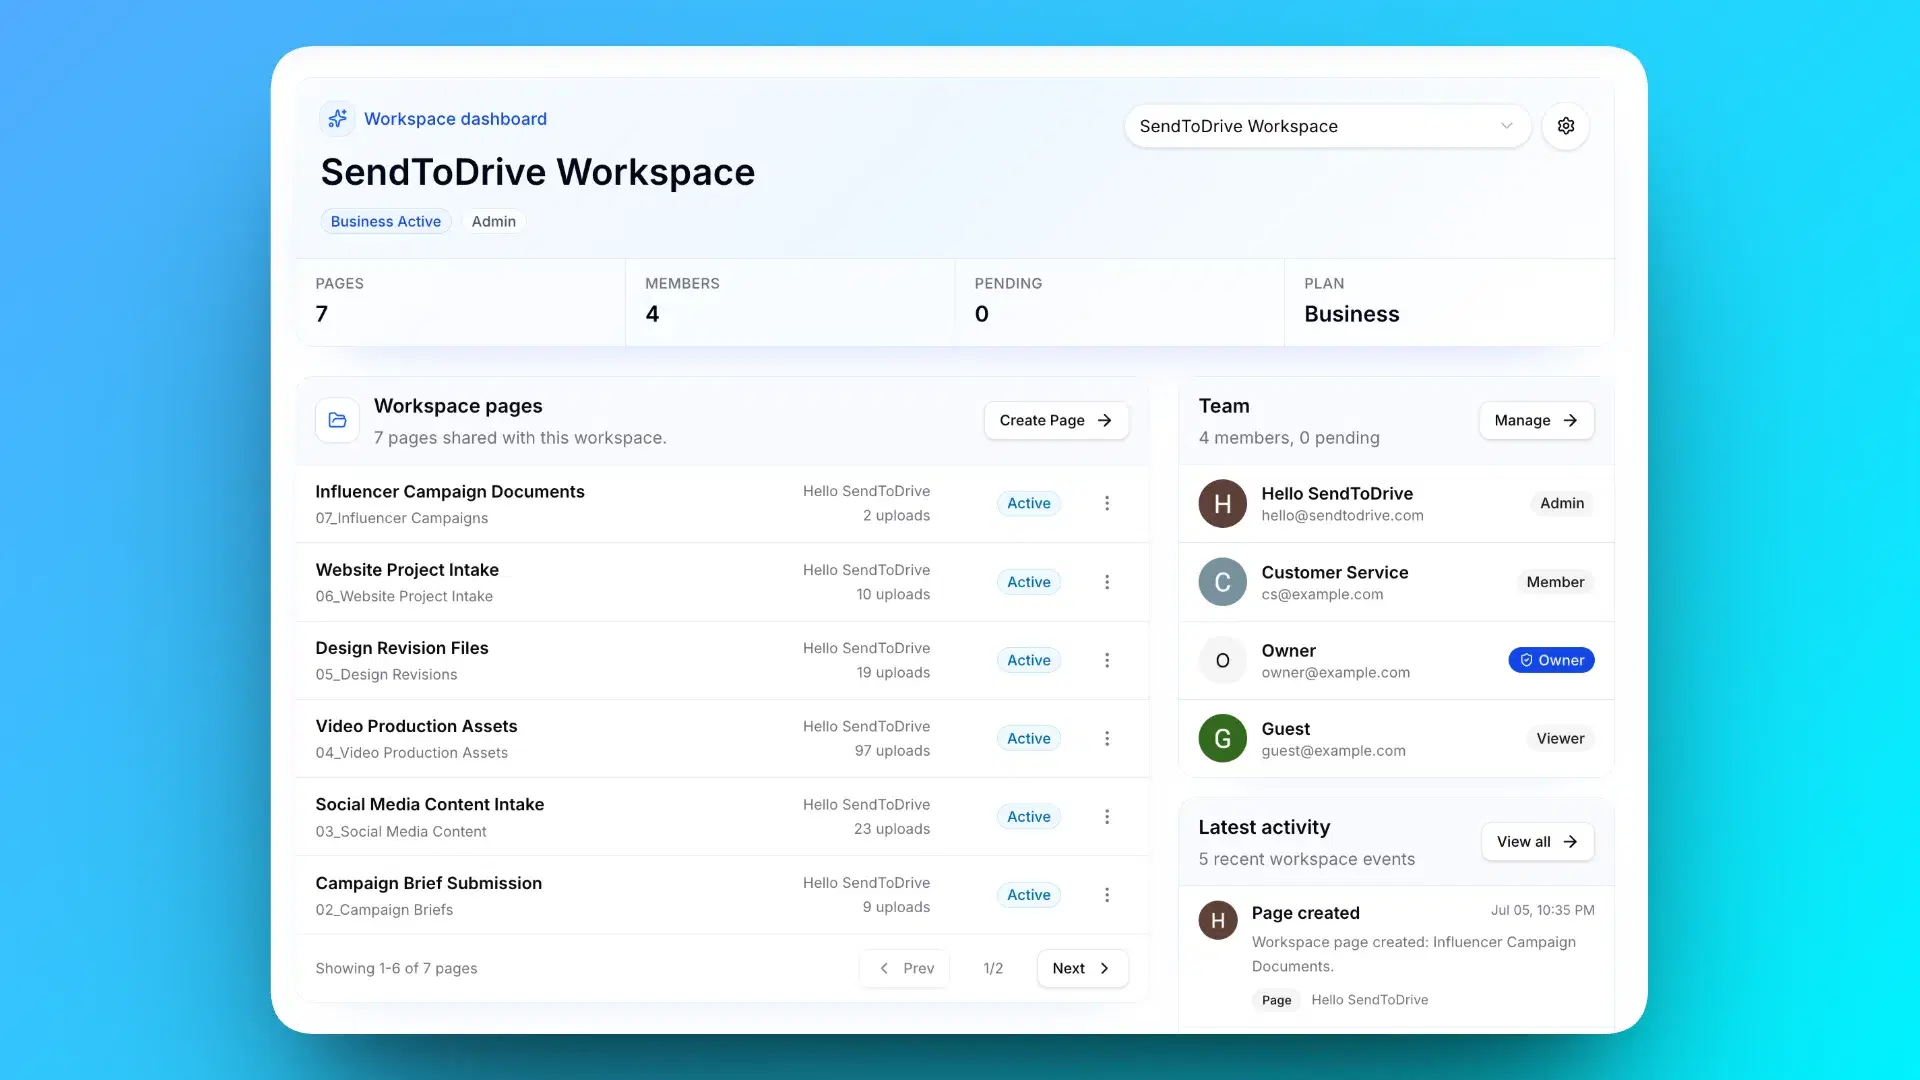Click Viewer role badge for Guest
This screenshot has width=1920, height=1080.
pyautogui.click(x=1560, y=738)
